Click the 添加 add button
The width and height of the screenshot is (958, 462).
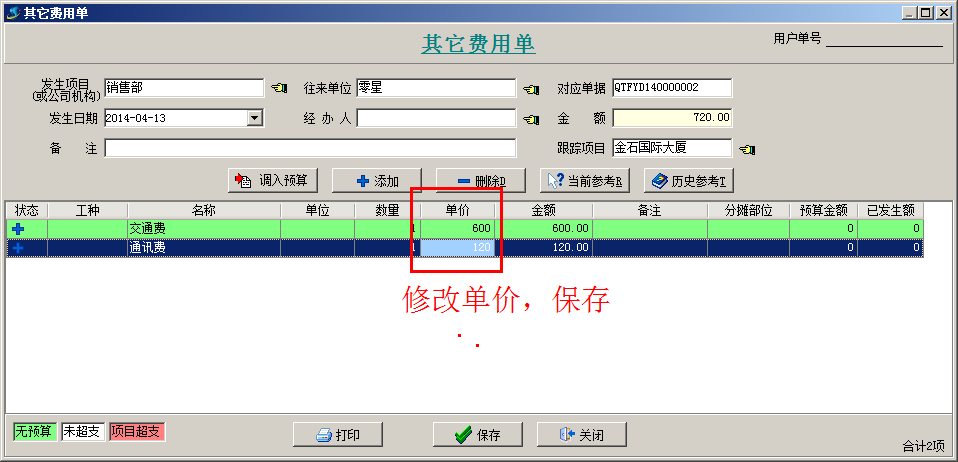pyautogui.click(x=377, y=181)
